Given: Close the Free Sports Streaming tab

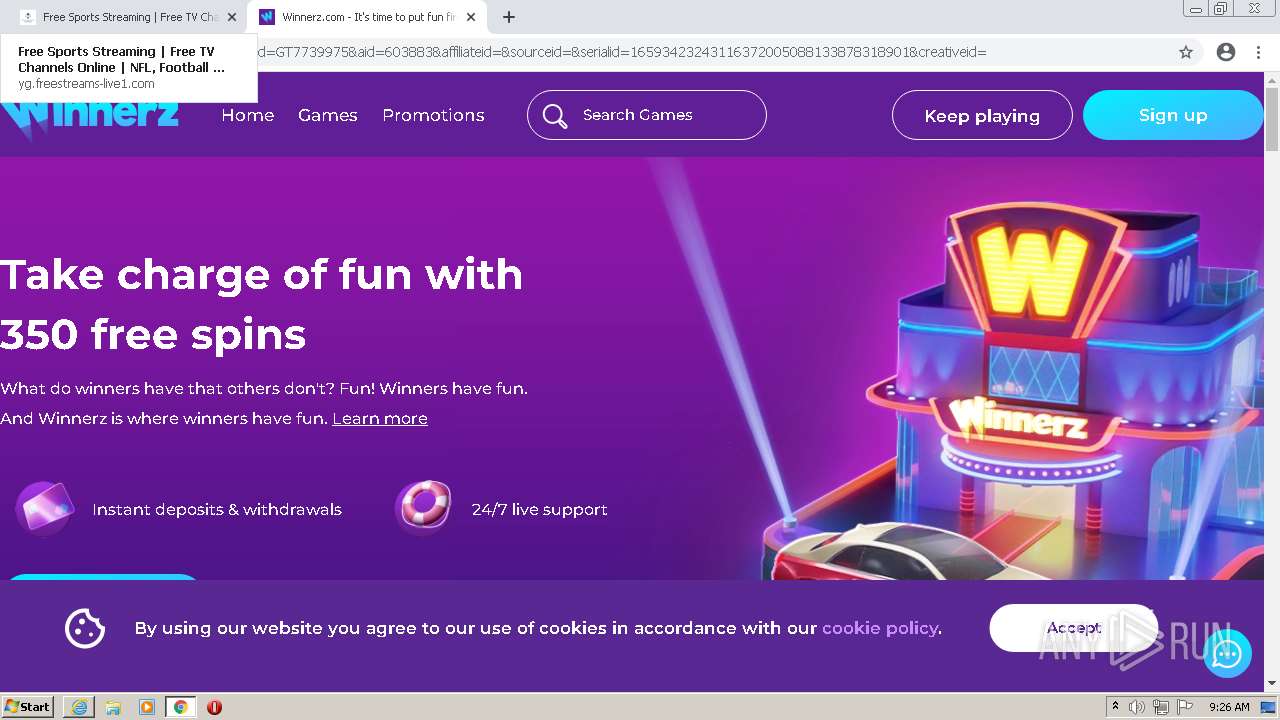Looking at the screenshot, I should coord(232,17).
